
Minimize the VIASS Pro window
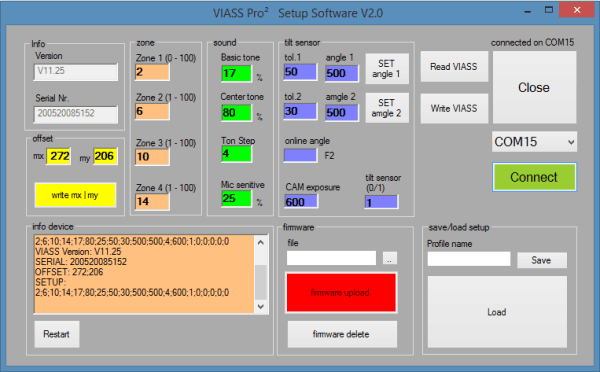[x=528, y=11]
